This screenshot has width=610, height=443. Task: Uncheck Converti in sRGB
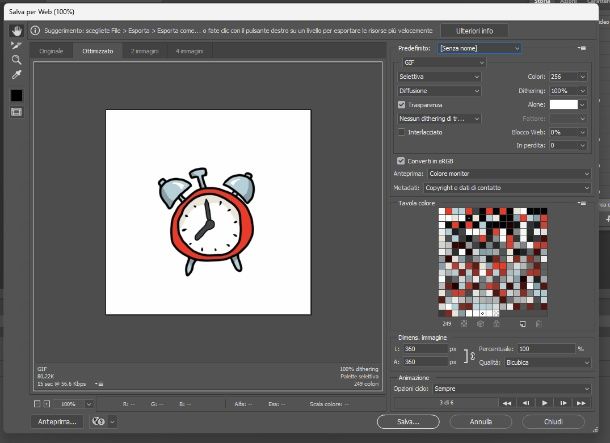(401, 161)
